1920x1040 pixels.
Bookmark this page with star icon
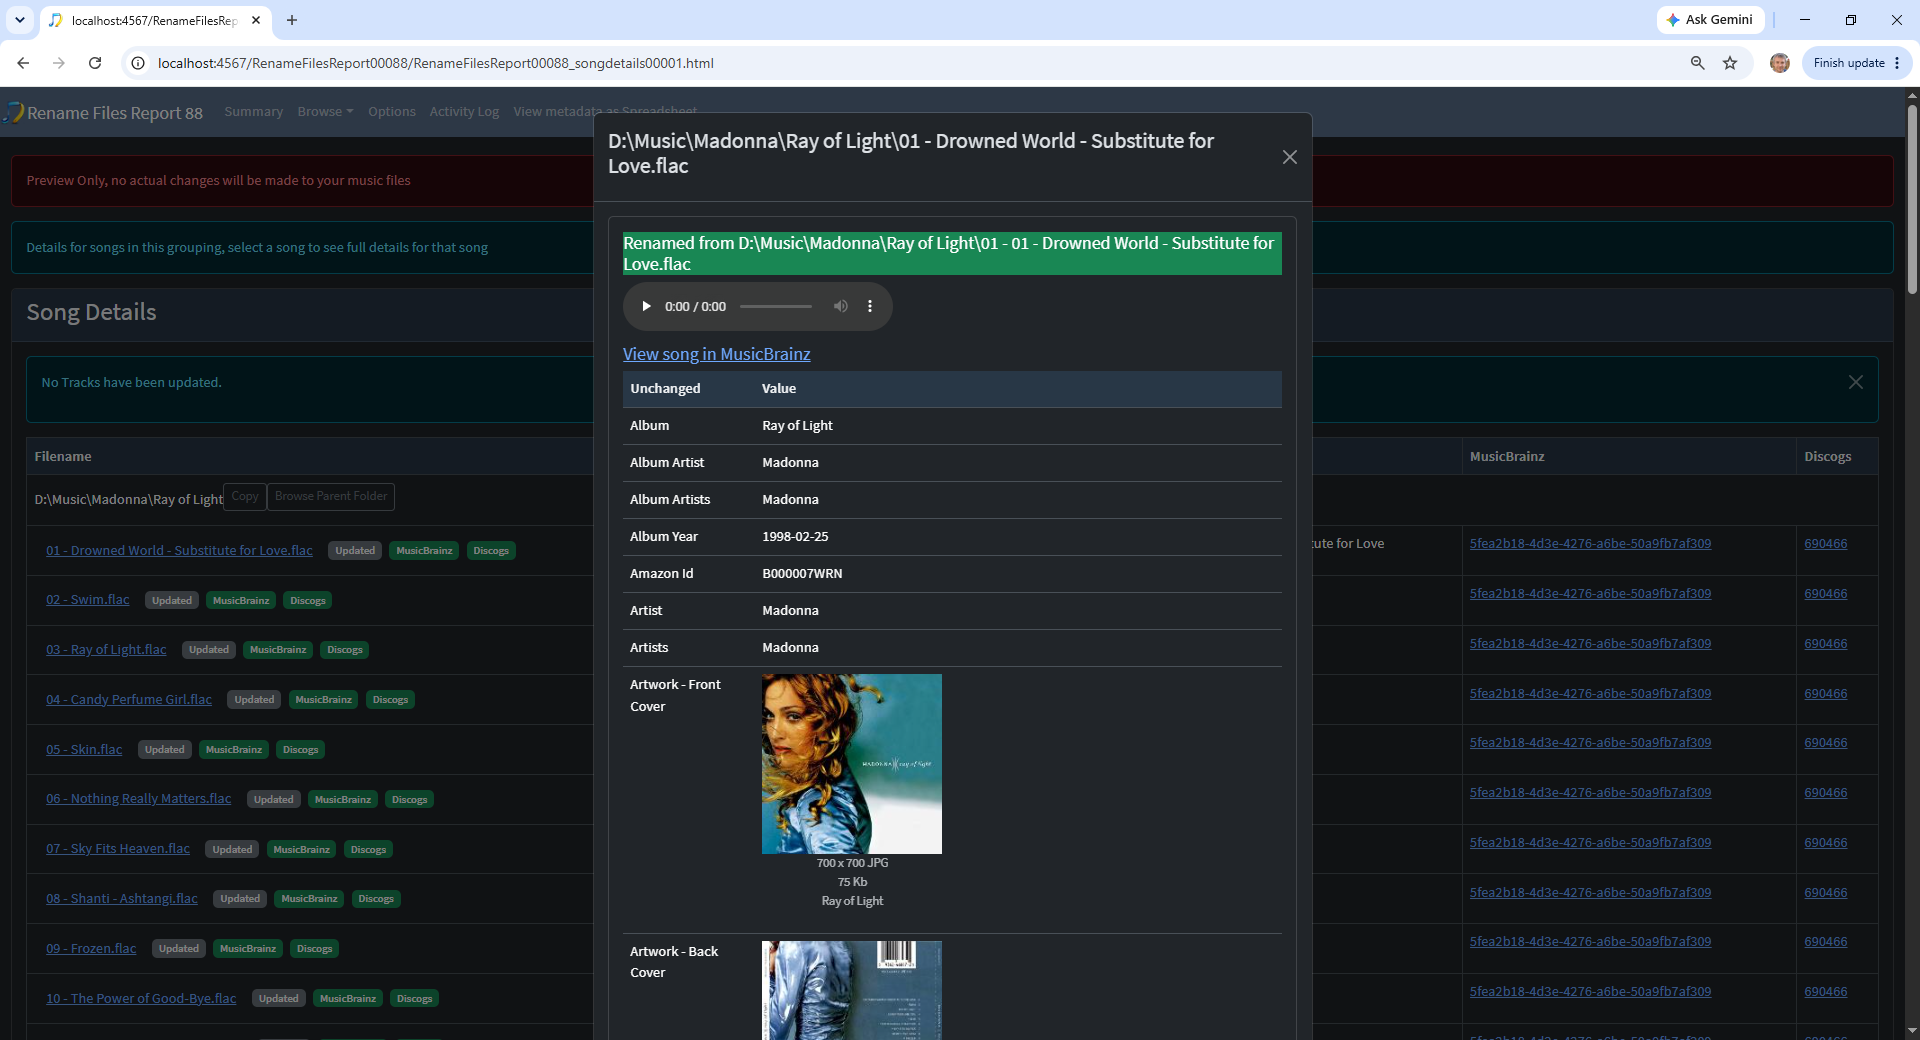(x=1730, y=63)
